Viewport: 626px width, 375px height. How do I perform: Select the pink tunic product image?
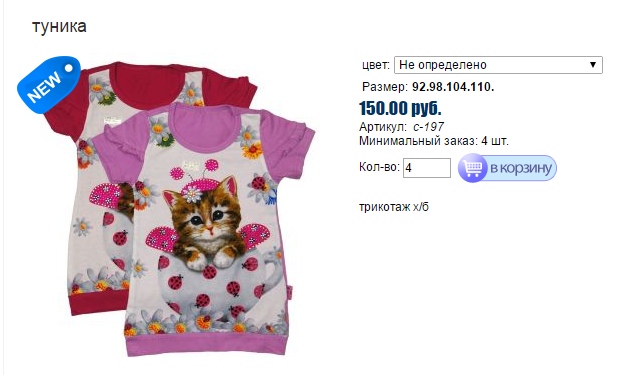point(204,230)
